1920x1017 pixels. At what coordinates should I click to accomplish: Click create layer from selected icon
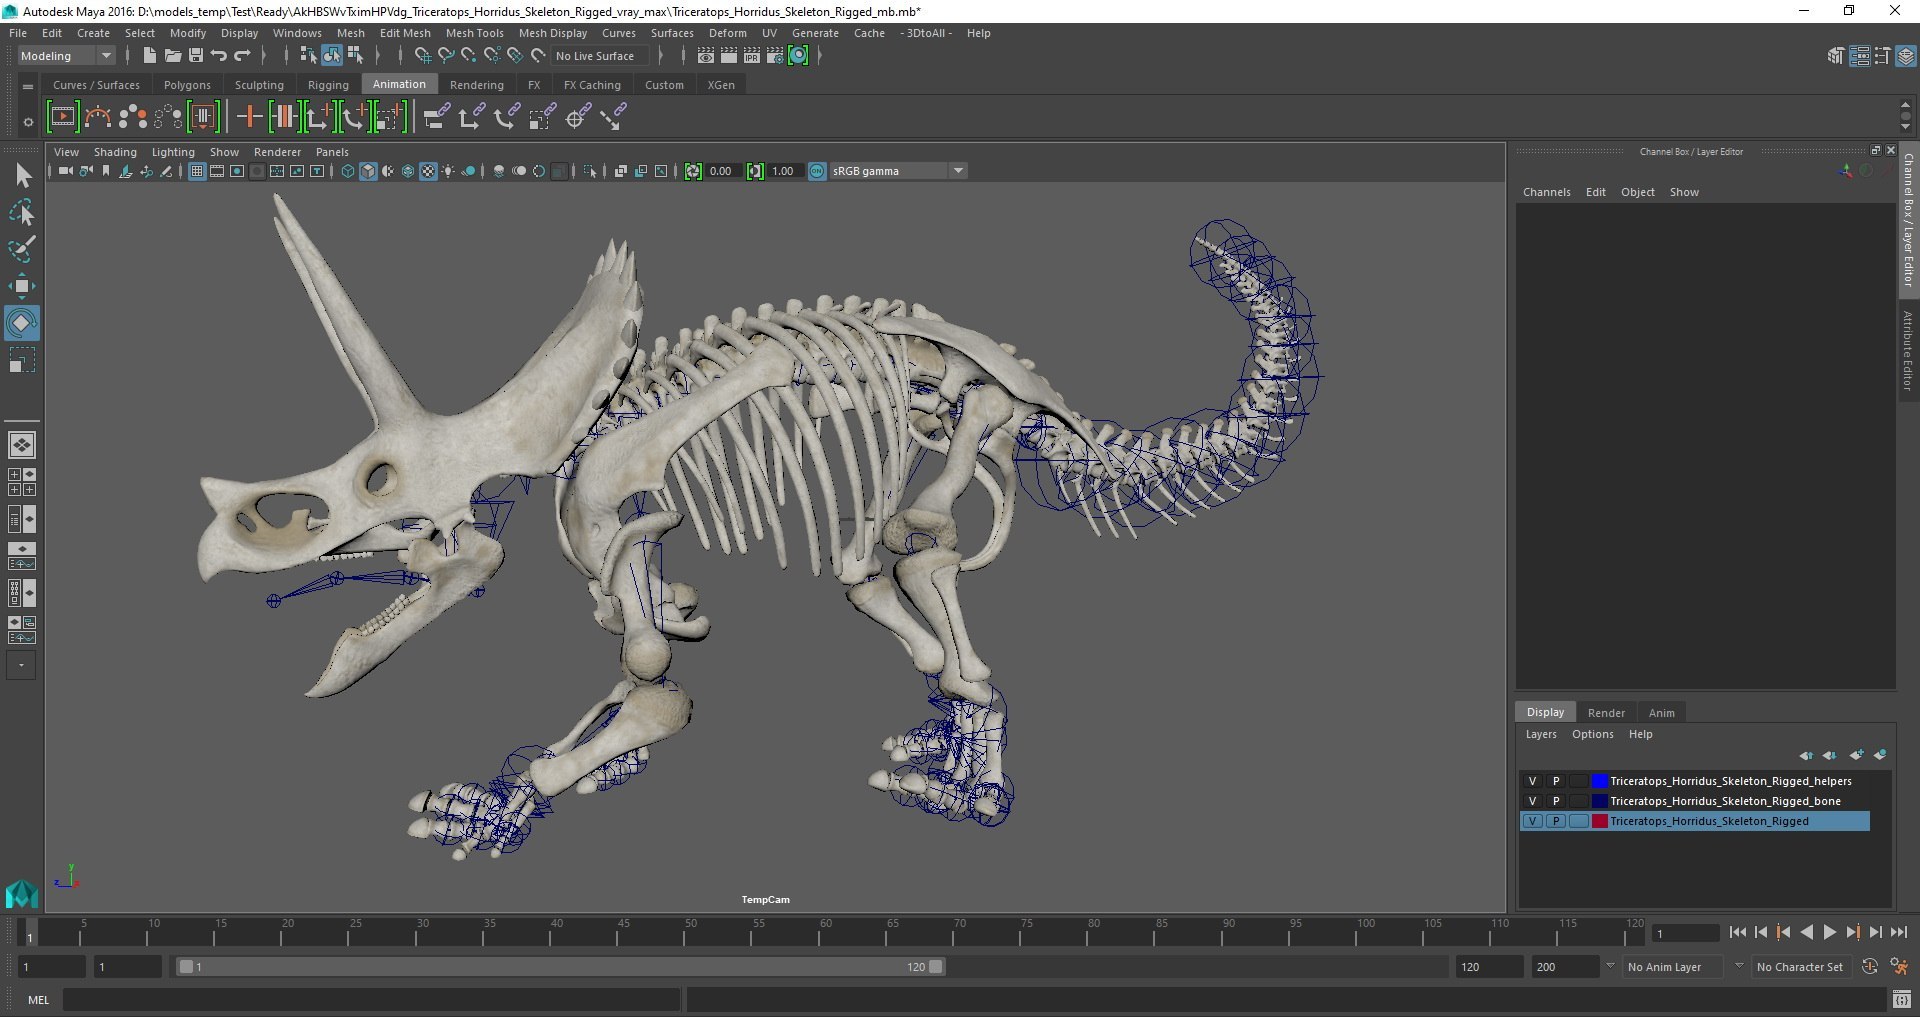pos(1880,755)
